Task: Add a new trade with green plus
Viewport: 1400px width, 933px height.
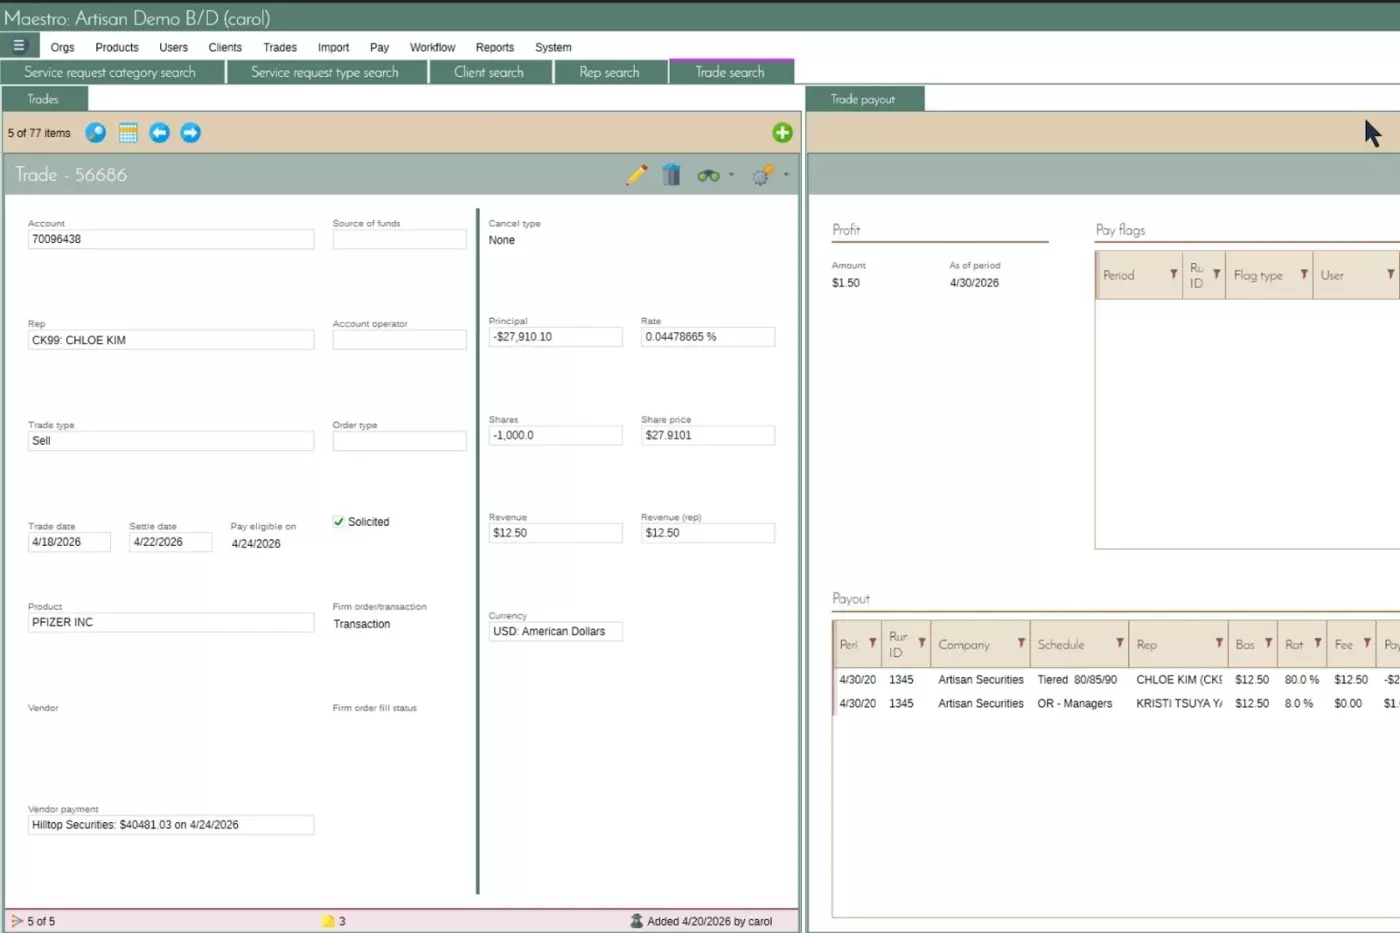Action: tap(782, 133)
